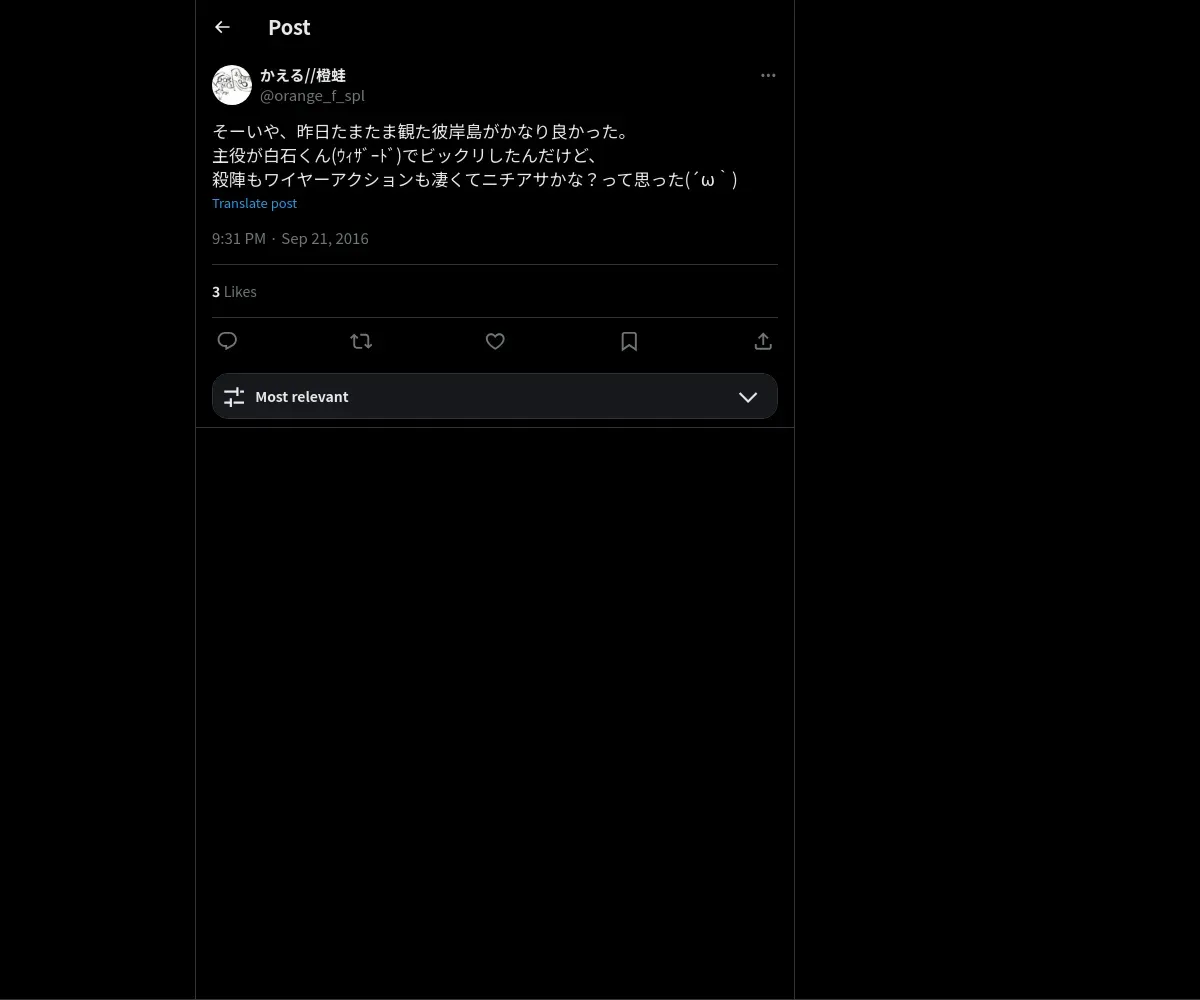Expand the chevron on the Most relevant bar

pos(748,397)
